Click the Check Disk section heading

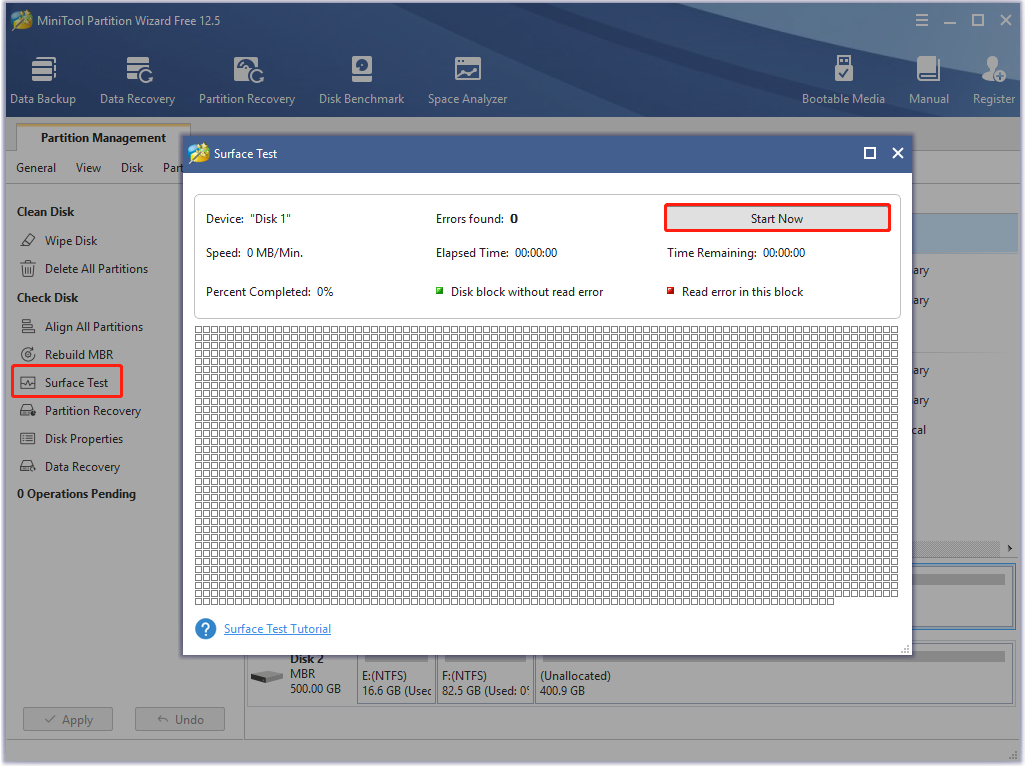pos(47,297)
